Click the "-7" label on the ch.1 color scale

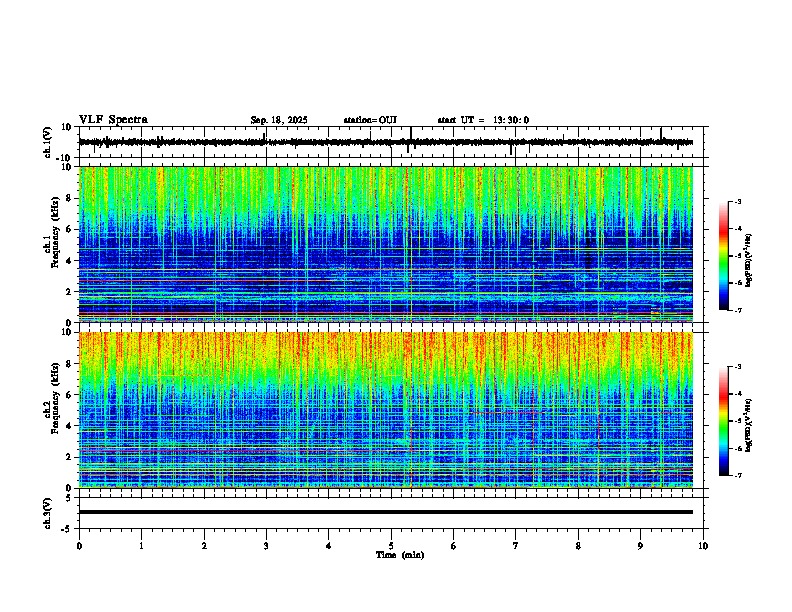[738, 310]
